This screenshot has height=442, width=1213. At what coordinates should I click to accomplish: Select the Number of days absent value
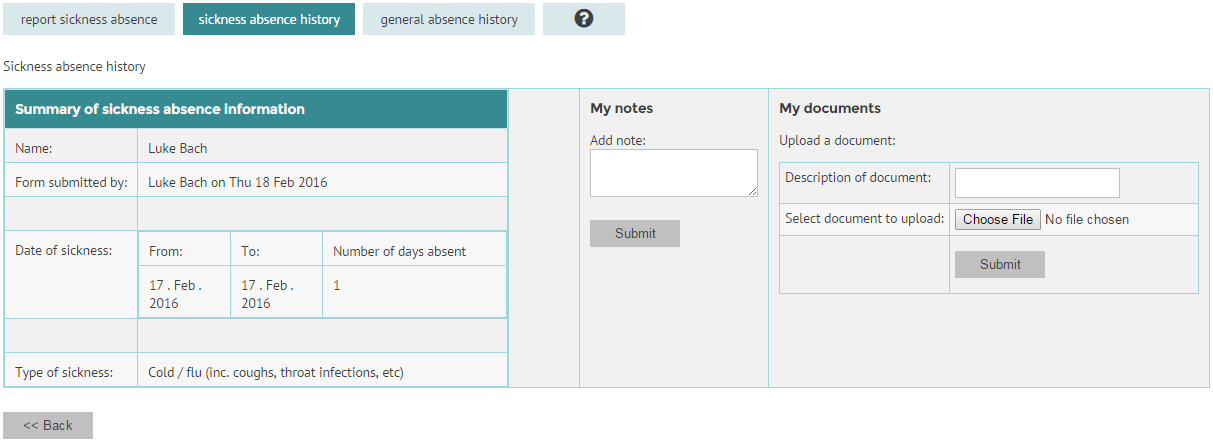coord(337,285)
